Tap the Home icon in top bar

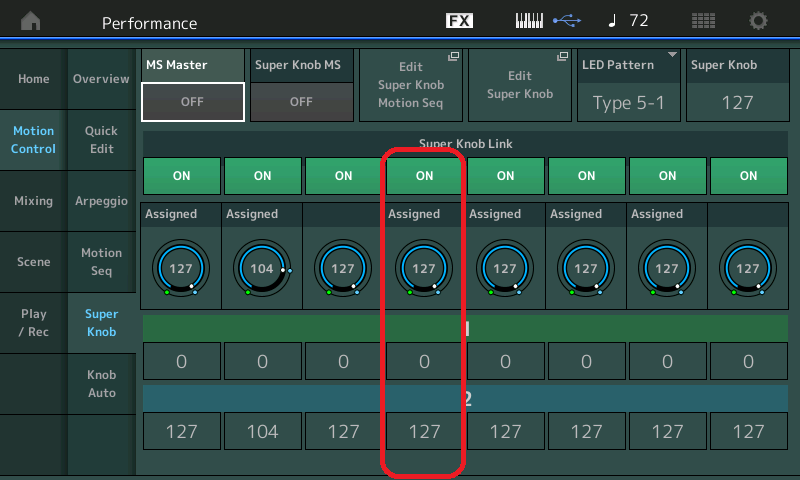[x=32, y=21]
